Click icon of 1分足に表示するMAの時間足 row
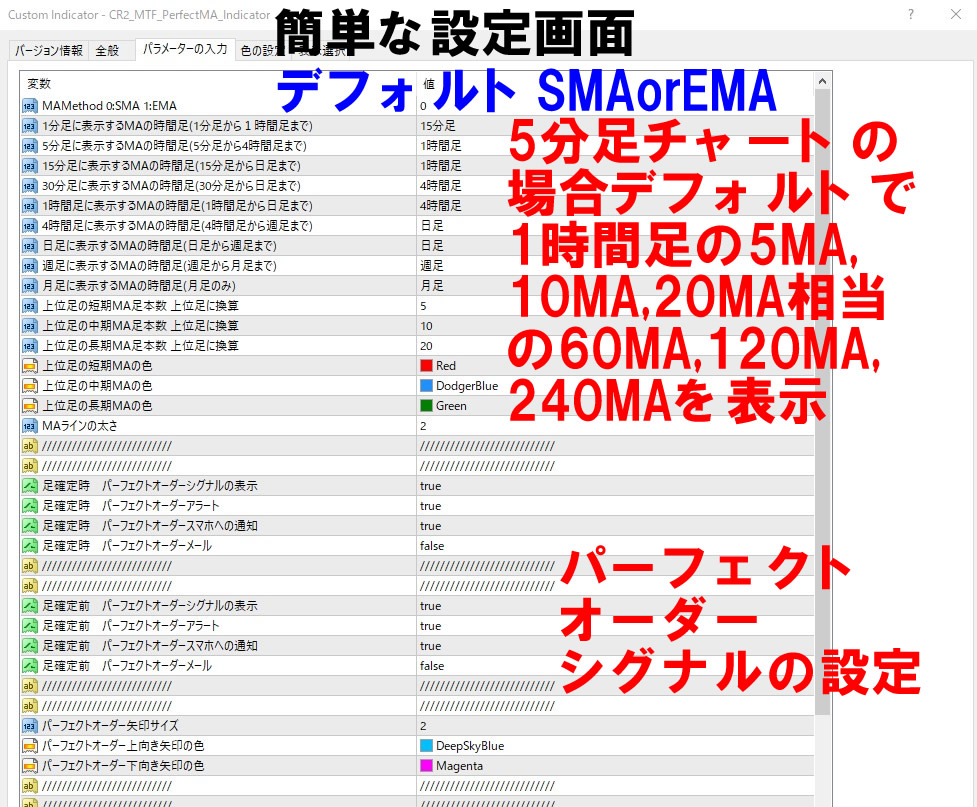The width and height of the screenshot is (977, 807). point(29,126)
